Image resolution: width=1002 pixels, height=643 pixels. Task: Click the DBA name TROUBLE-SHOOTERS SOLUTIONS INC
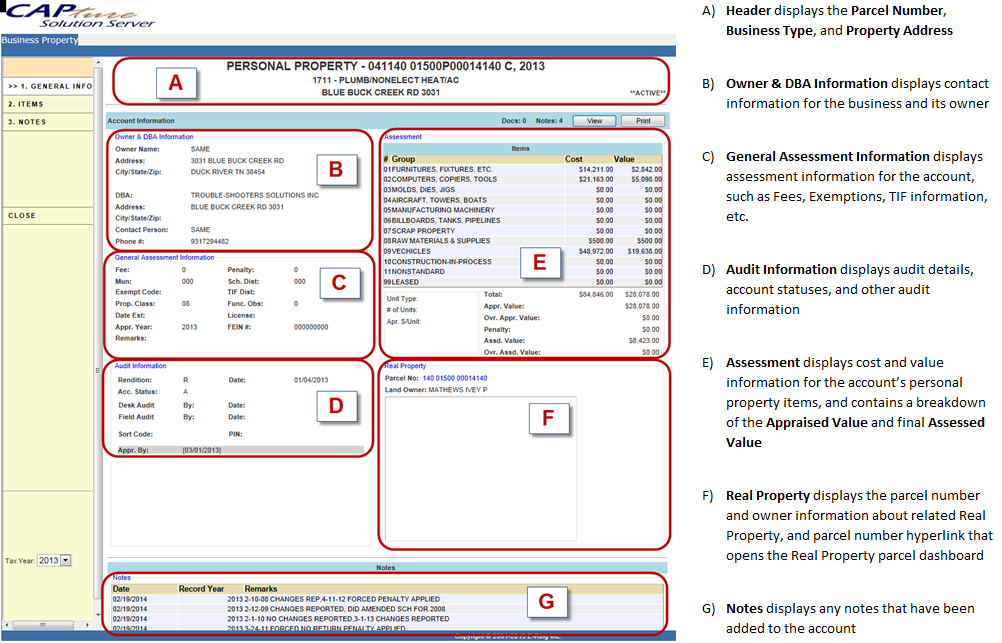pyautogui.click(x=254, y=195)
